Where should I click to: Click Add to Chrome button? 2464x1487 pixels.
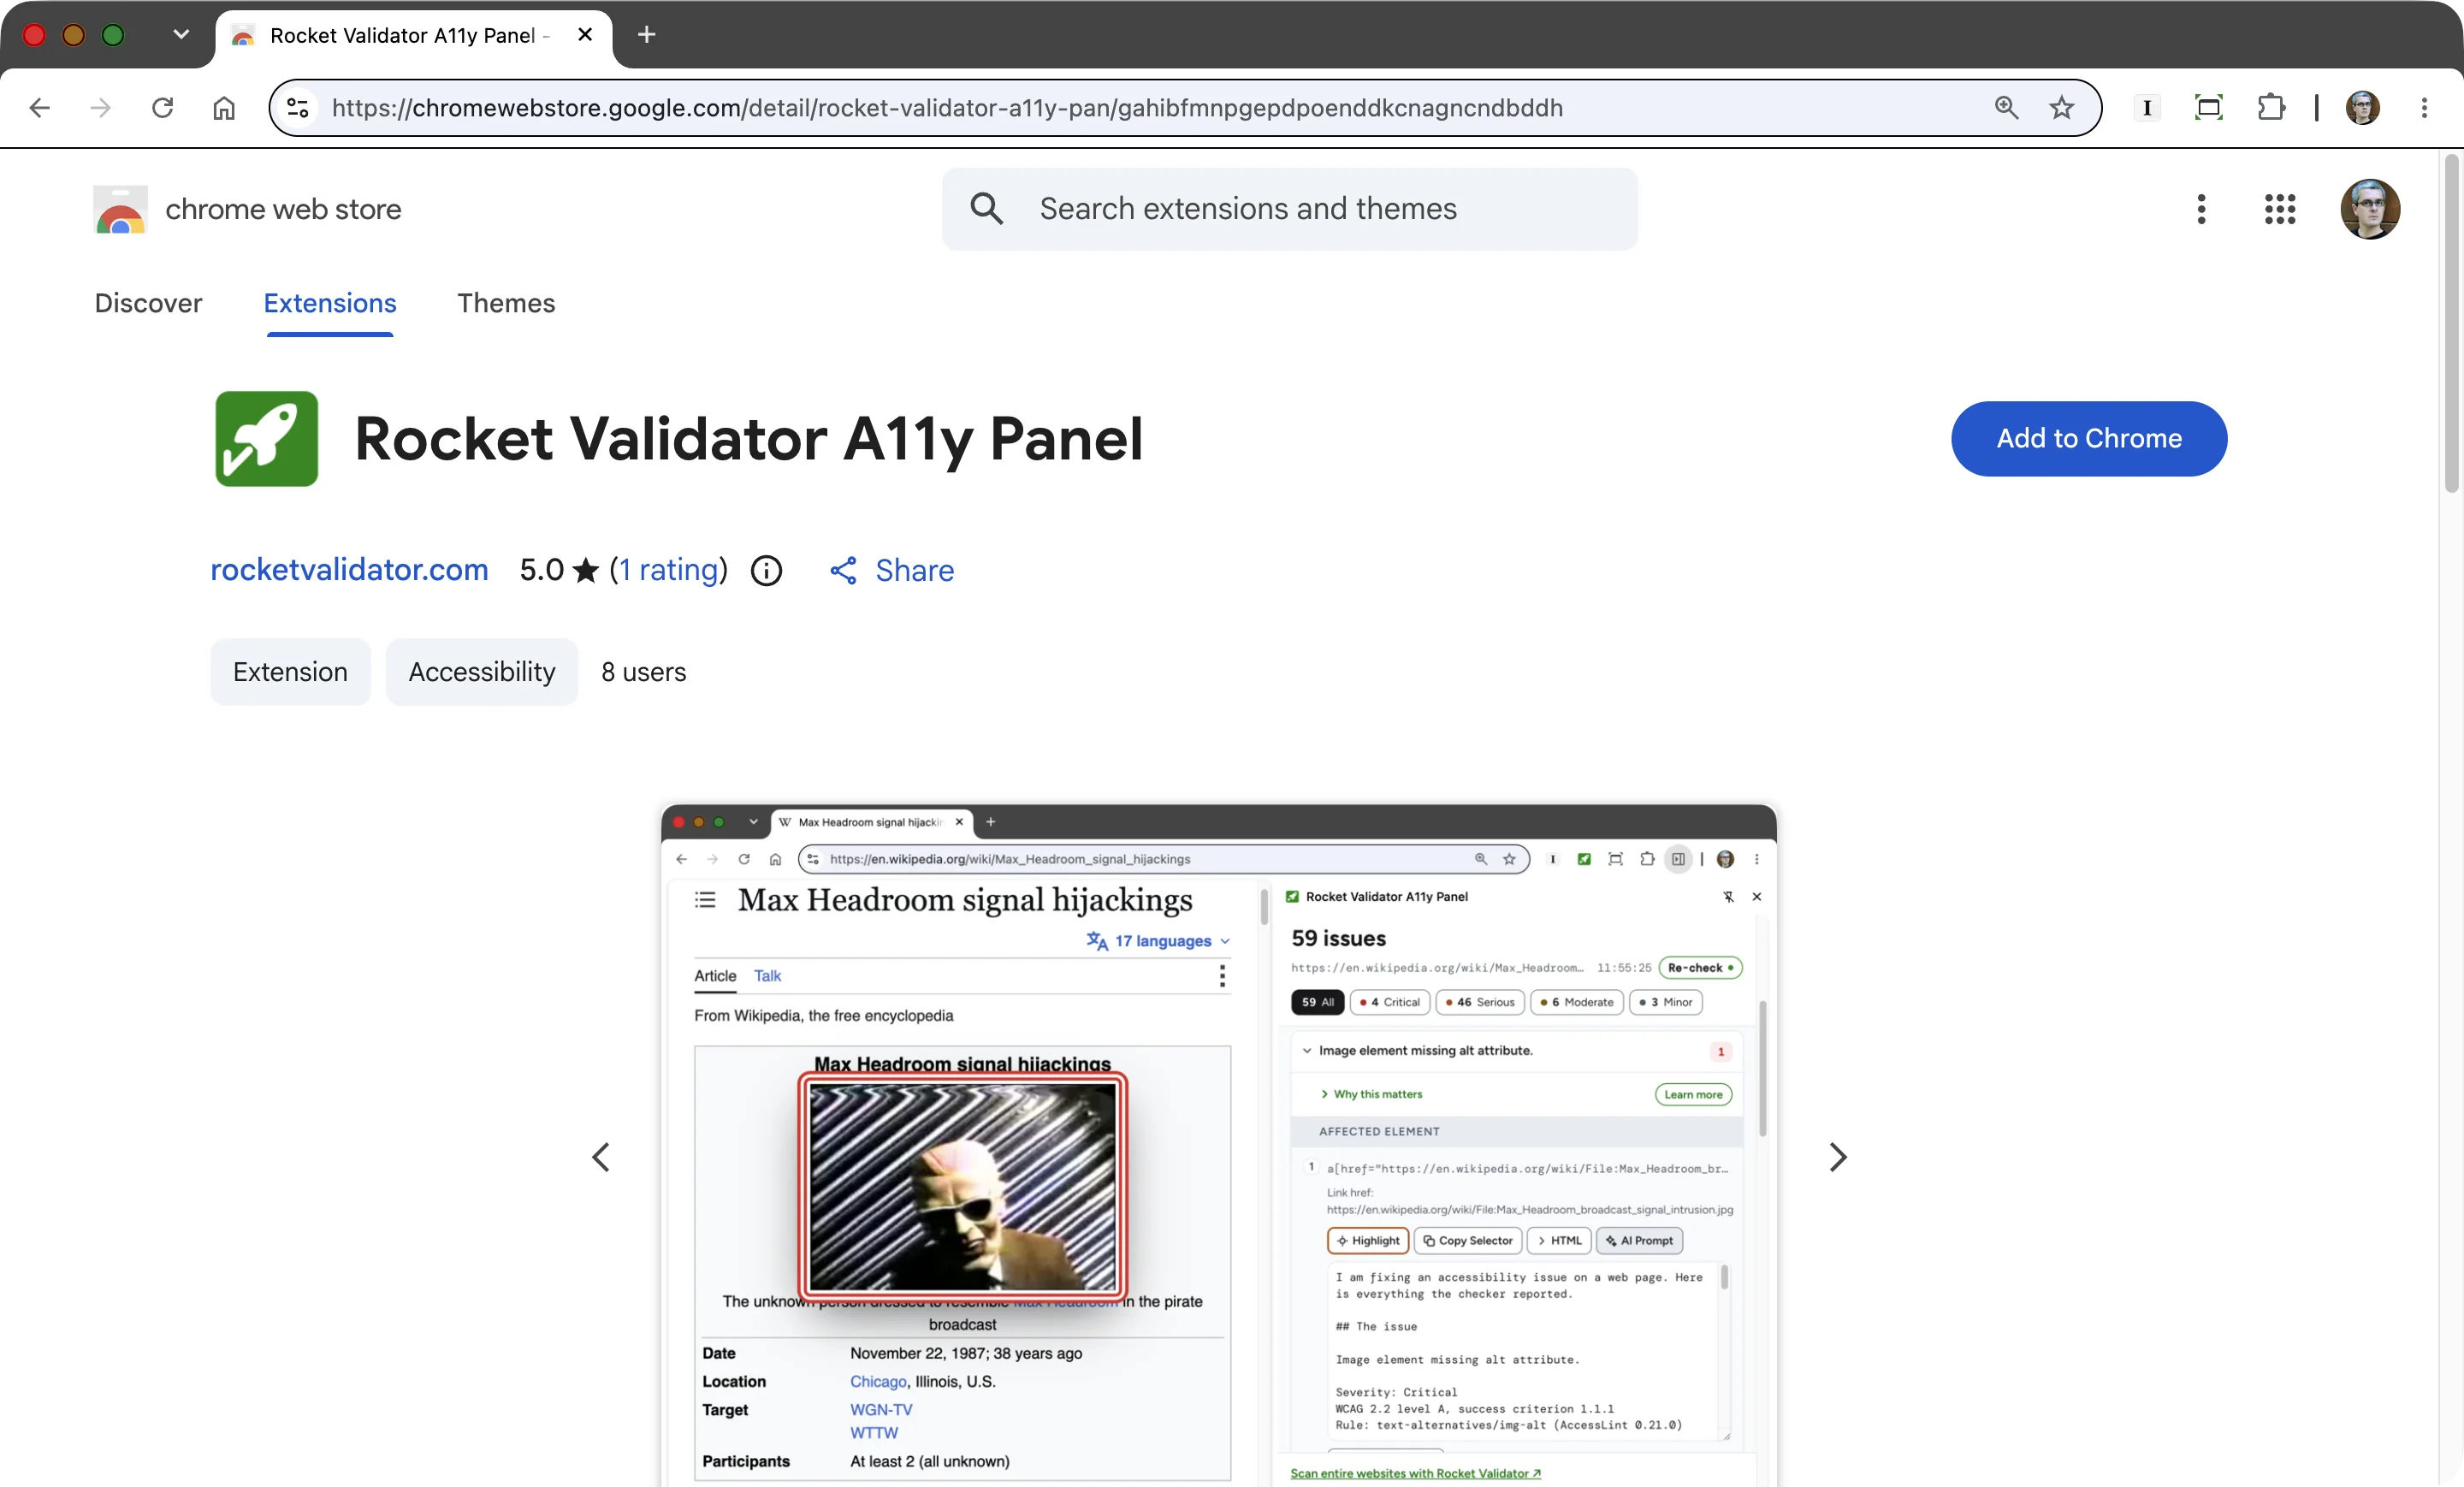(x=2088, y=438)
